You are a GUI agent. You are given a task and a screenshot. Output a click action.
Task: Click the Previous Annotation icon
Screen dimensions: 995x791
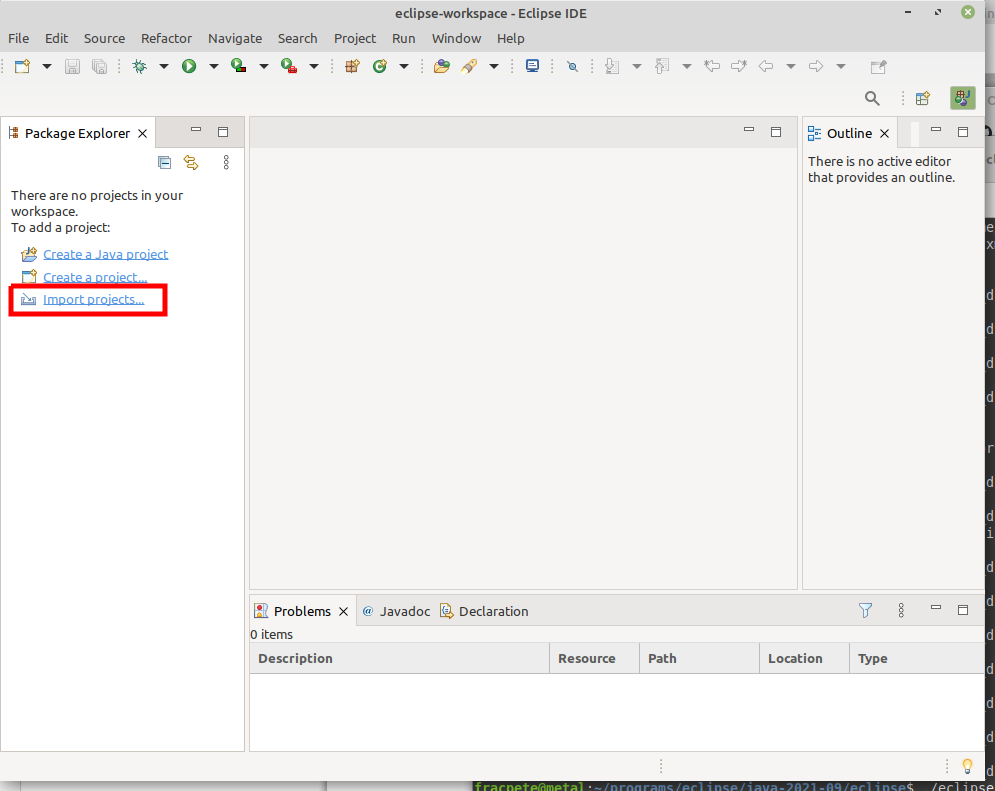(662, 66)
